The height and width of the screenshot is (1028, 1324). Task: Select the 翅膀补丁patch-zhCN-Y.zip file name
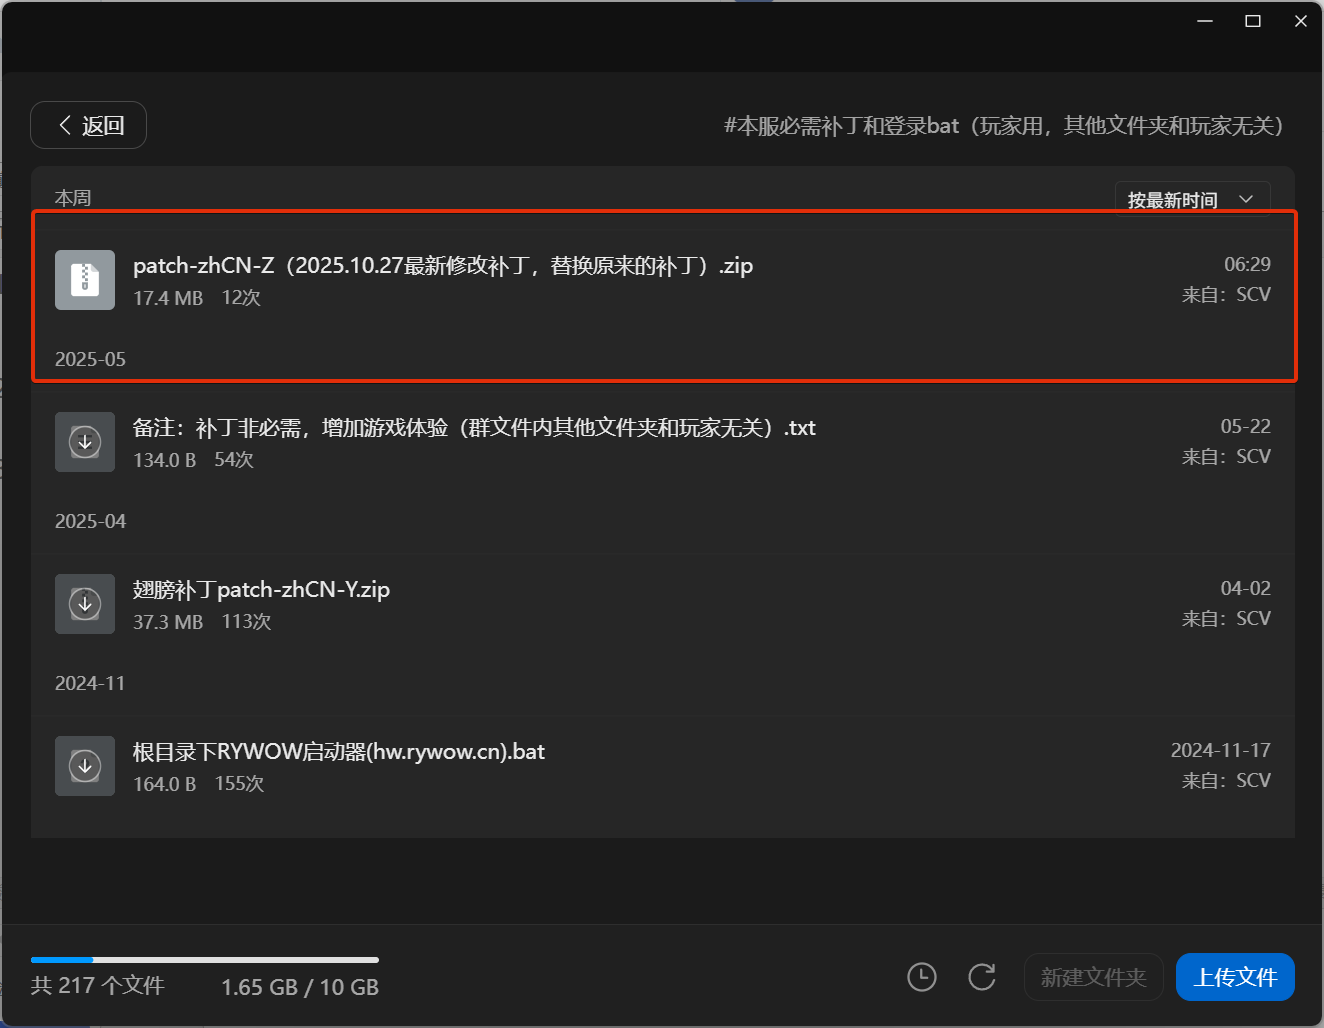click(261, 590)
